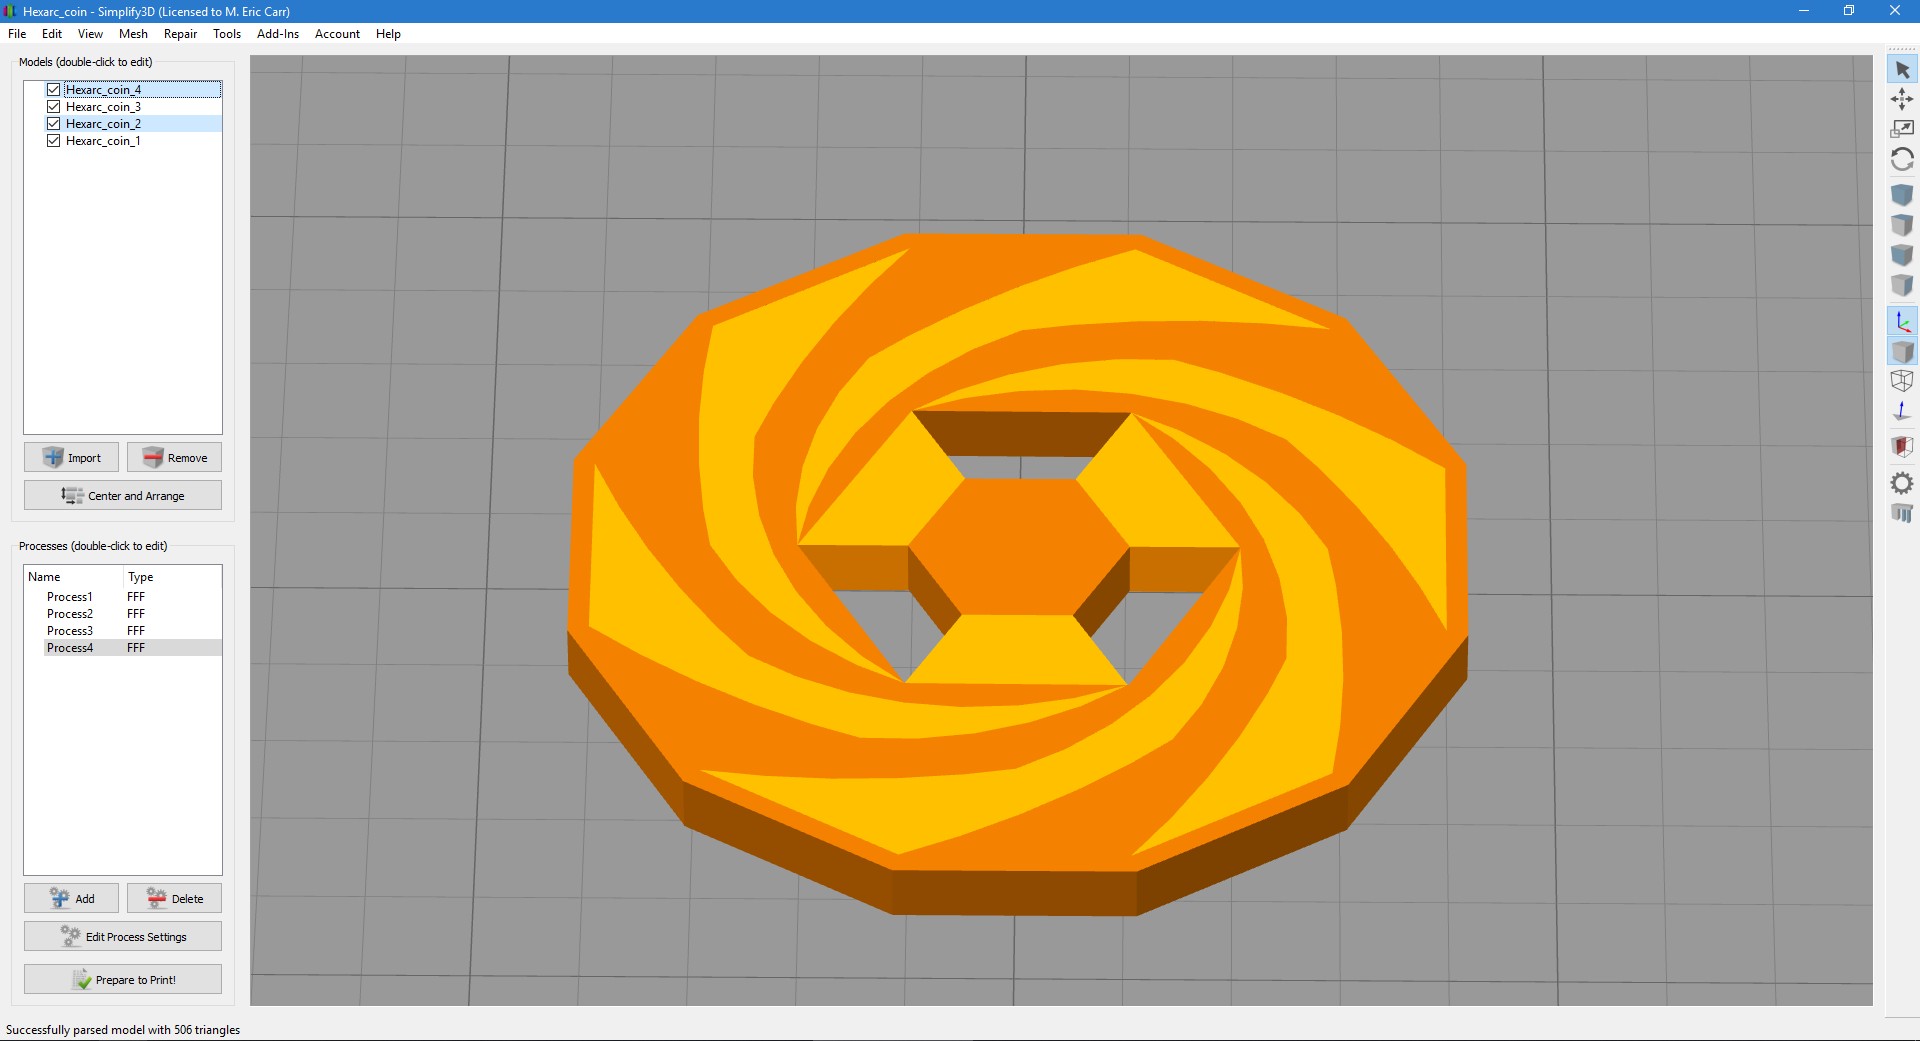Toggle the coordinate axes display

(1902, 322)
